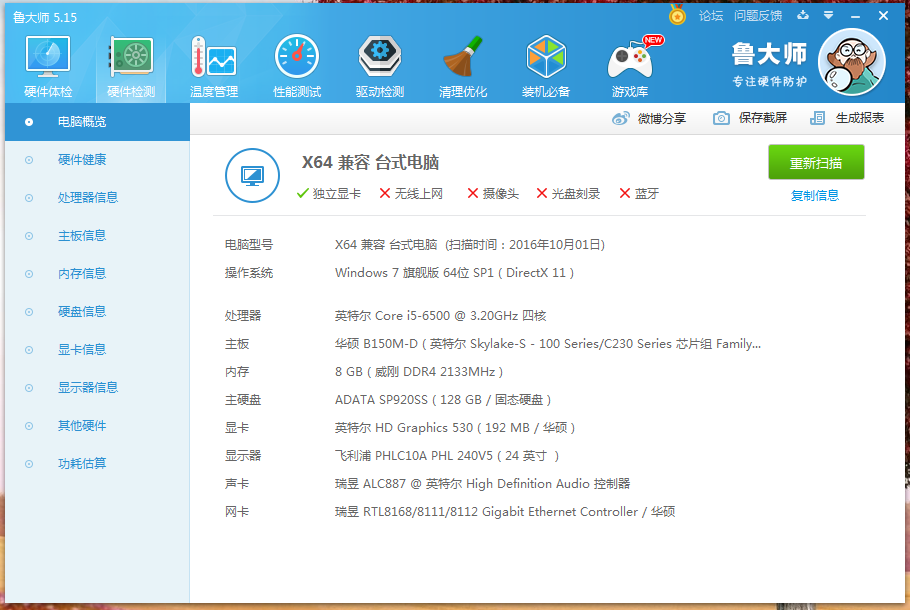Click the download tray icon in title bar

803,15
